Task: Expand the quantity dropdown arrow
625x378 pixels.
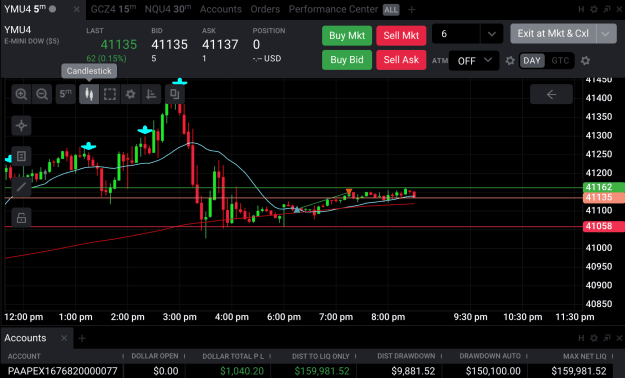Action: 491,34
